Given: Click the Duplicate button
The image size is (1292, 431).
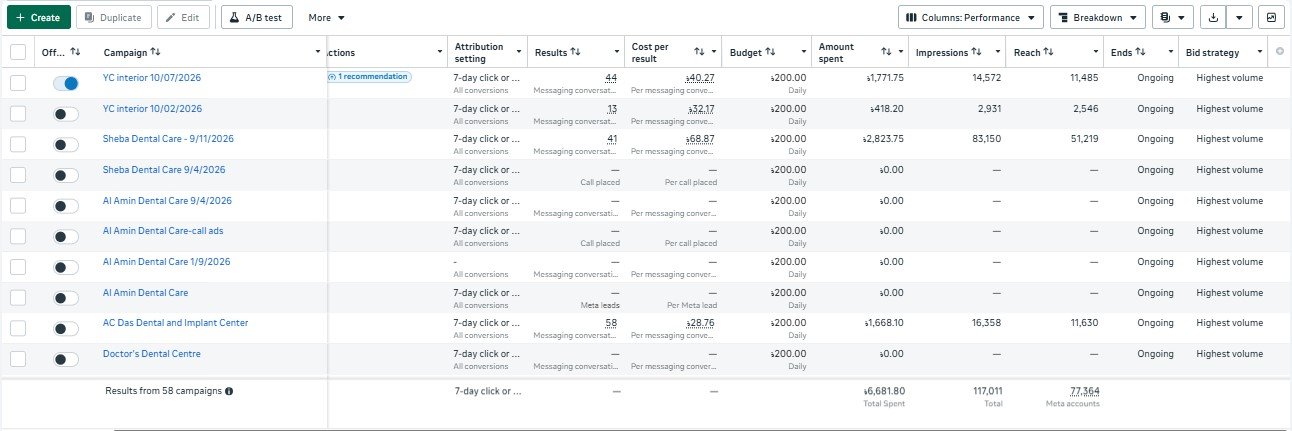Looking at the screenshot, I should tap(115, 17).
